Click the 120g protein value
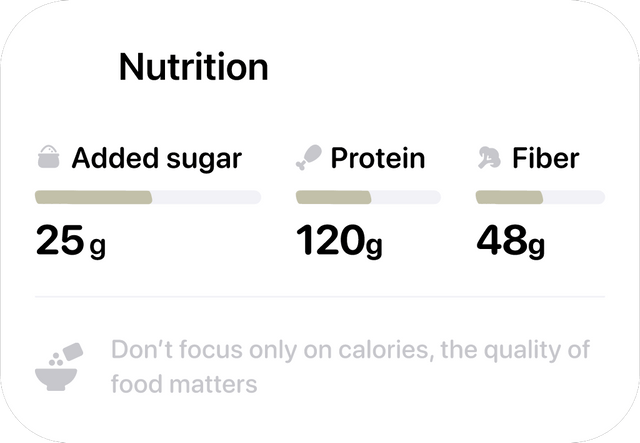Screen dimensions: 640x443 [x=339, y=241]
